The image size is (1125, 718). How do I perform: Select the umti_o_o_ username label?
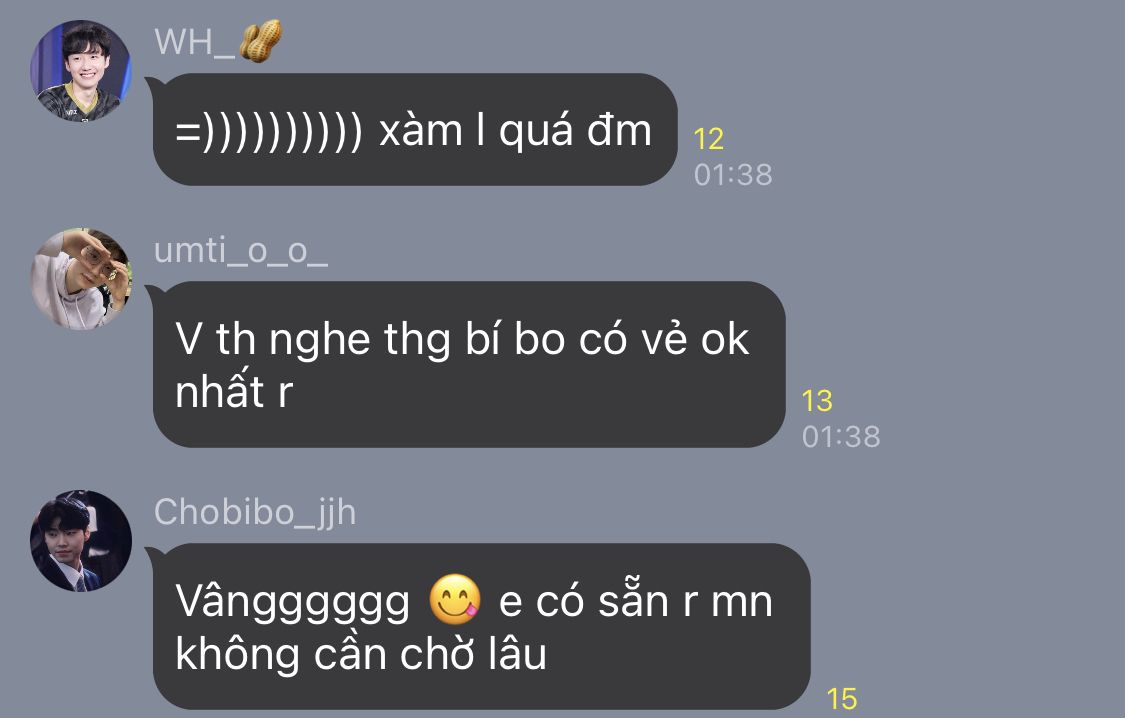[241, 251]
